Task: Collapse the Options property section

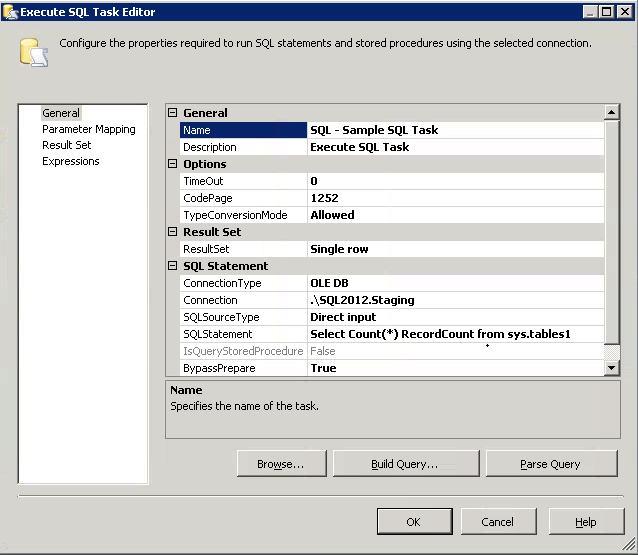Action: pyautogui.click(x=172, y=164)
